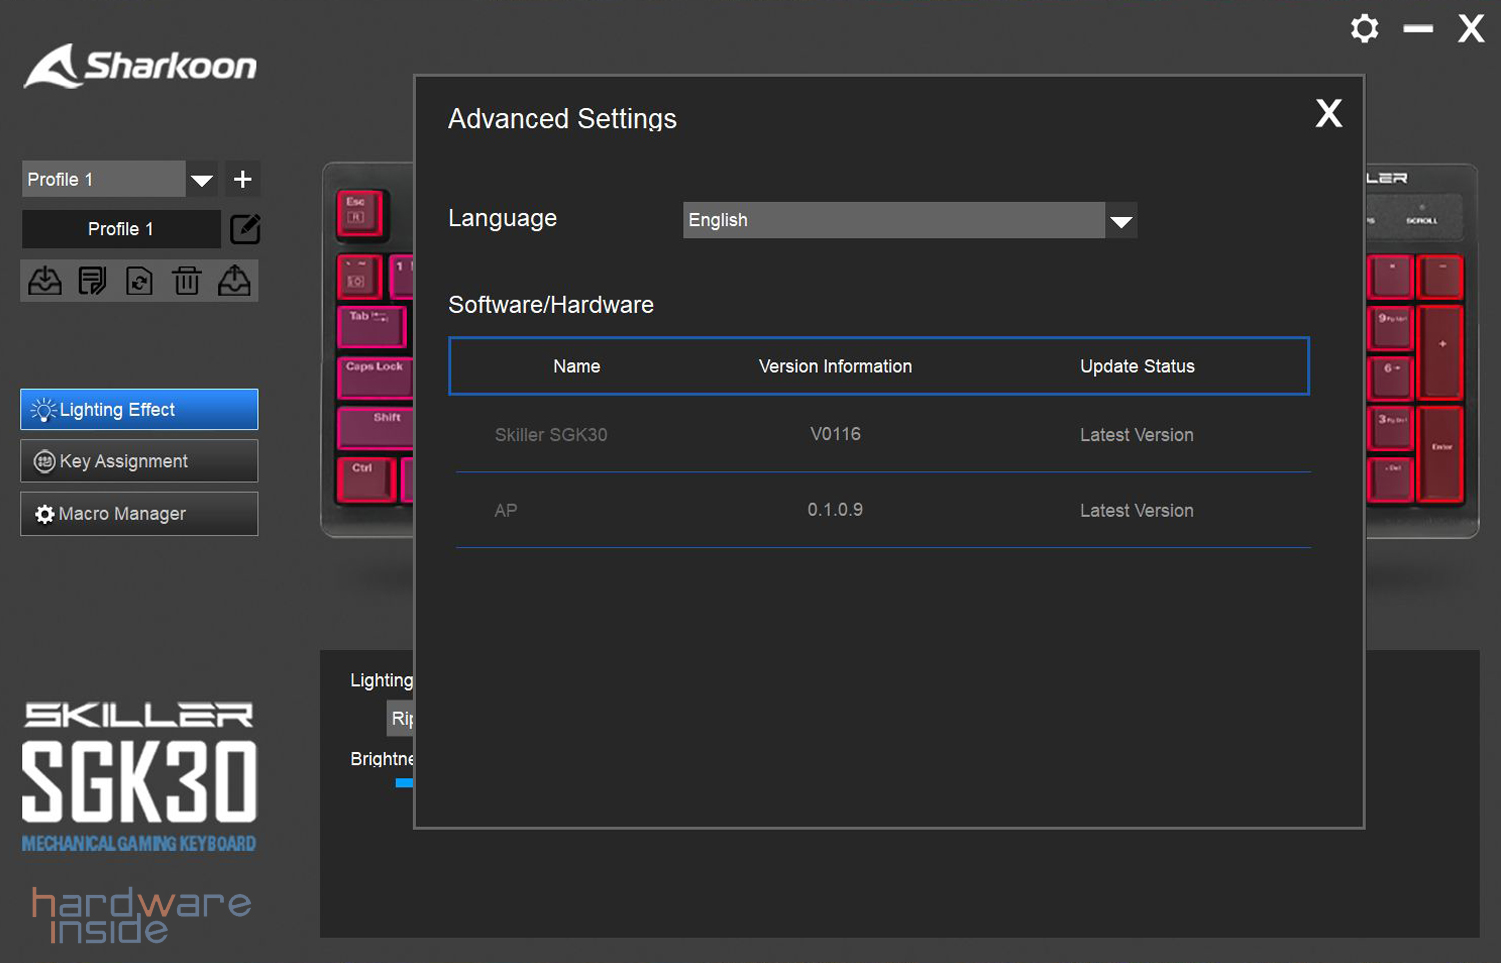
Task: Open settings via the gear icon
Action: tap(1364, 28)
